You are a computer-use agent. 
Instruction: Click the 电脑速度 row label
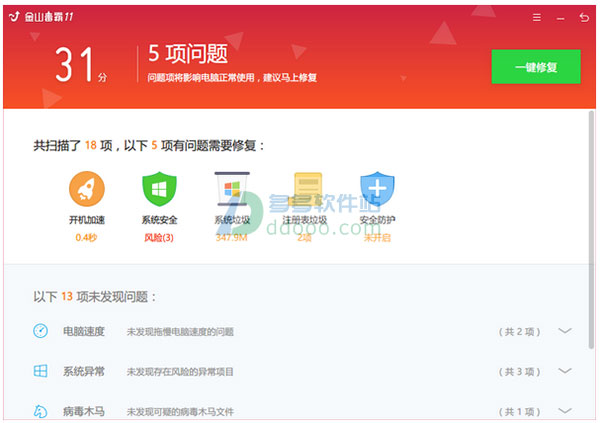click(84, 331)
